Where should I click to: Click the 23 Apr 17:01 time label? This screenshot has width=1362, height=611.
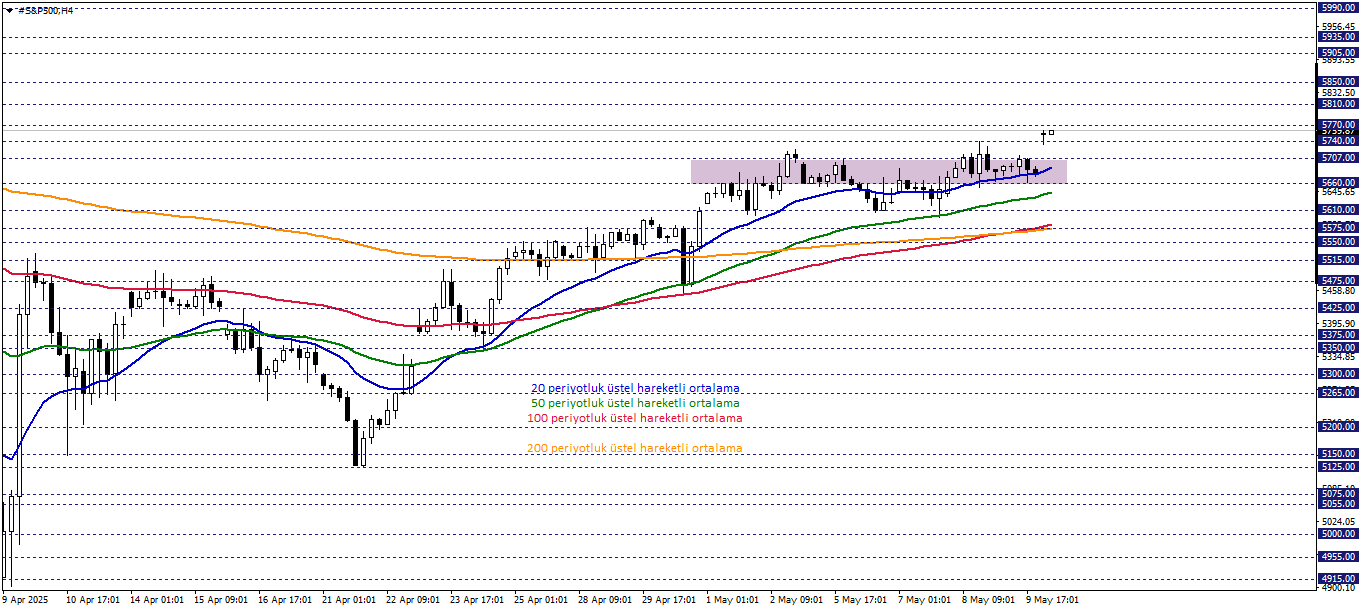[477, 600]
